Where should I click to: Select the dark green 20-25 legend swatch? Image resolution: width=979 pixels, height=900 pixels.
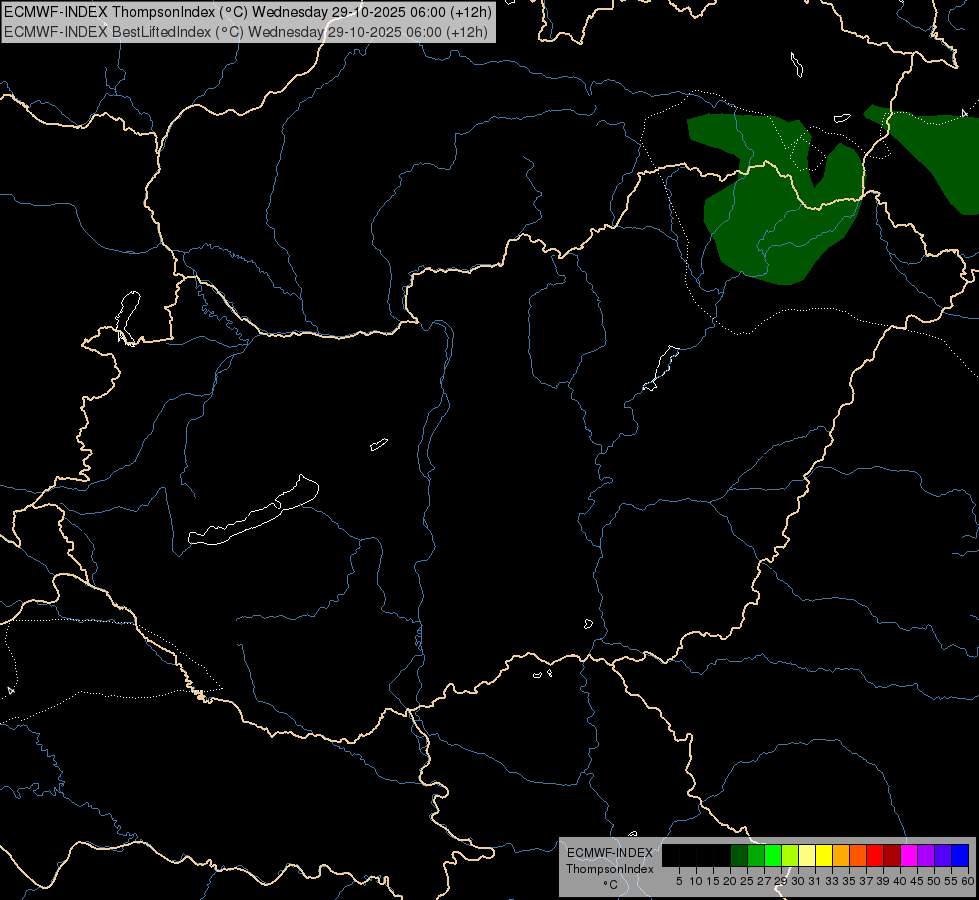tap(739, 856)
